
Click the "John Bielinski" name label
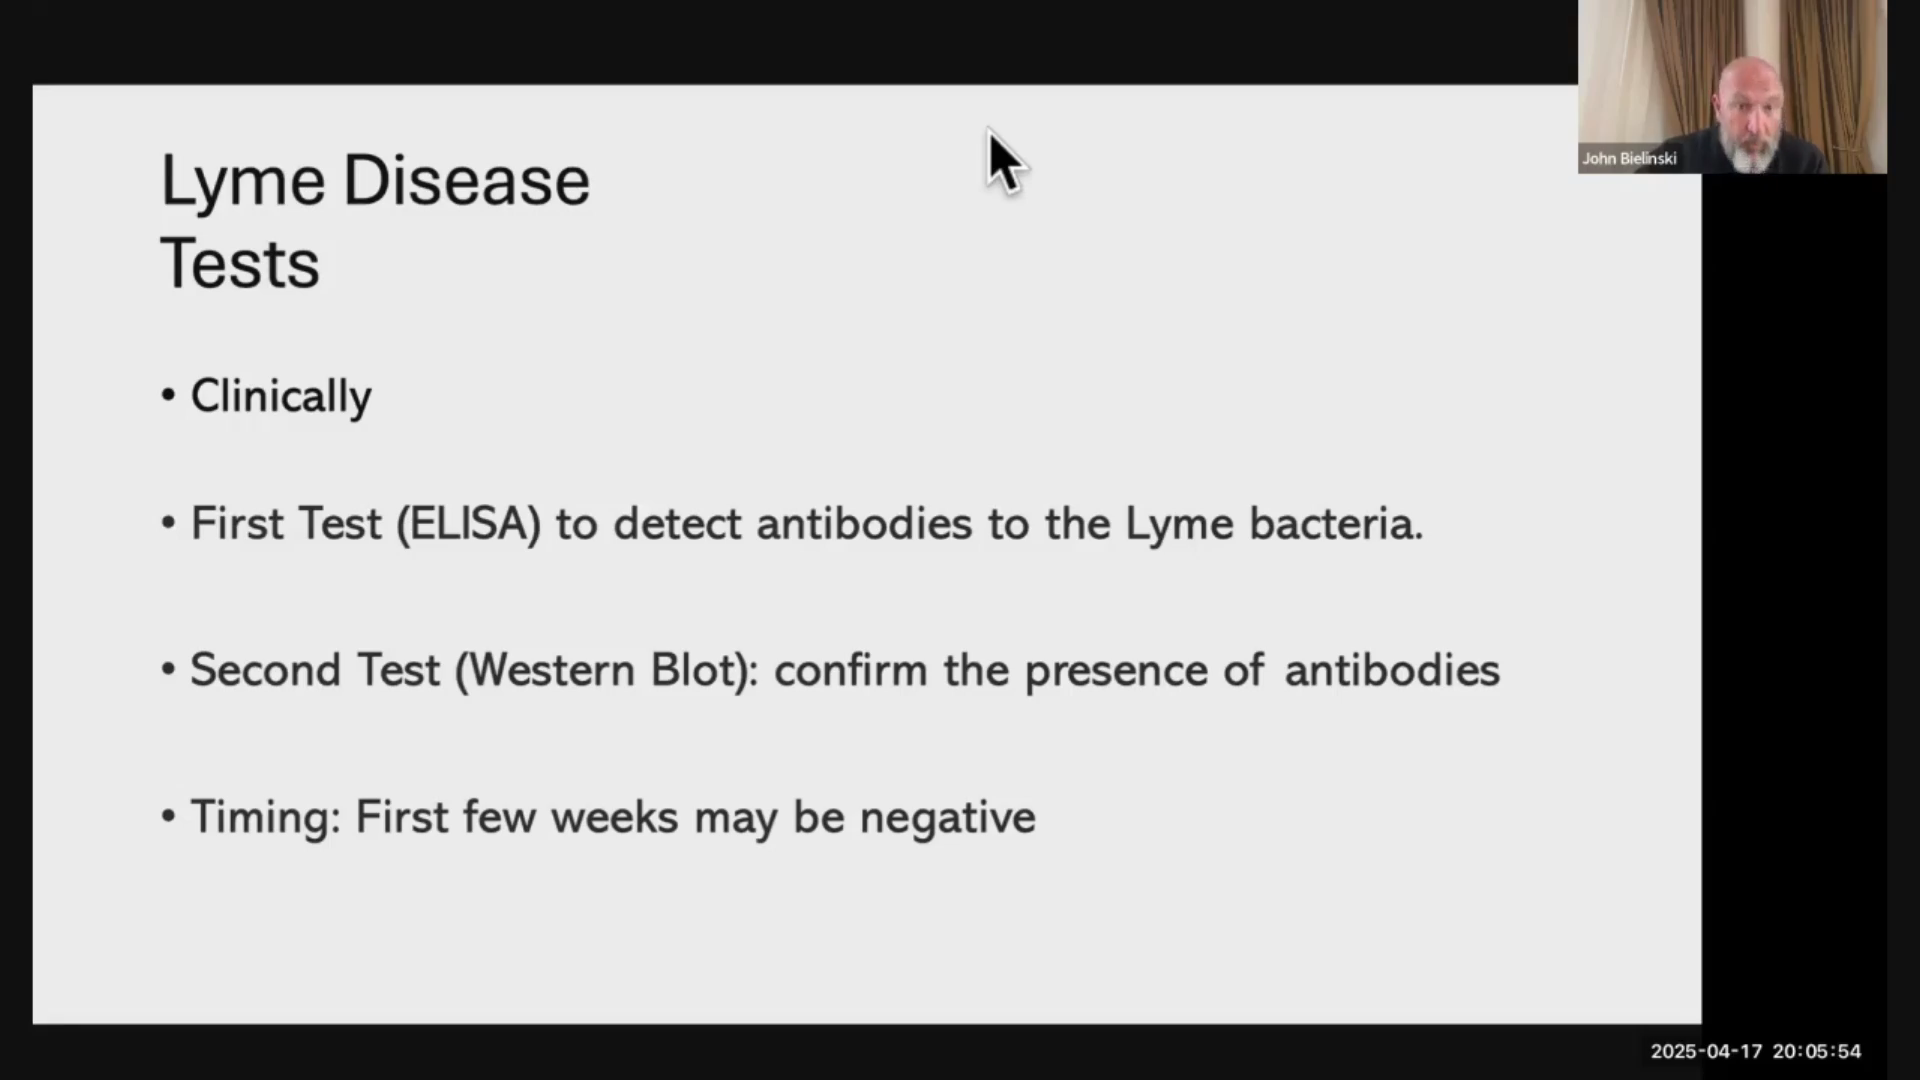pos(1629,158)
